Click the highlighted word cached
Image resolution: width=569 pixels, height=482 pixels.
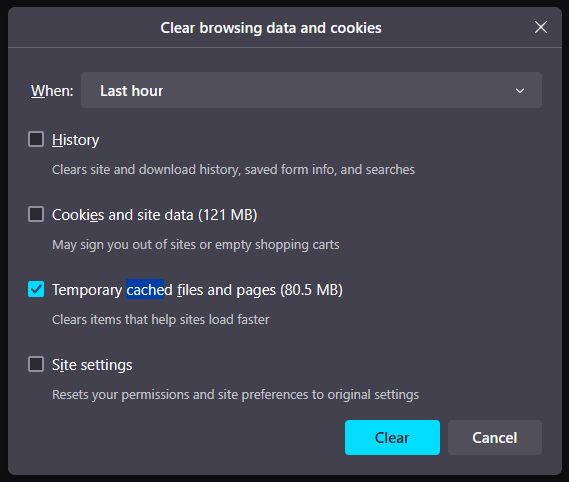pyautogui.click(x=145, y=289)
